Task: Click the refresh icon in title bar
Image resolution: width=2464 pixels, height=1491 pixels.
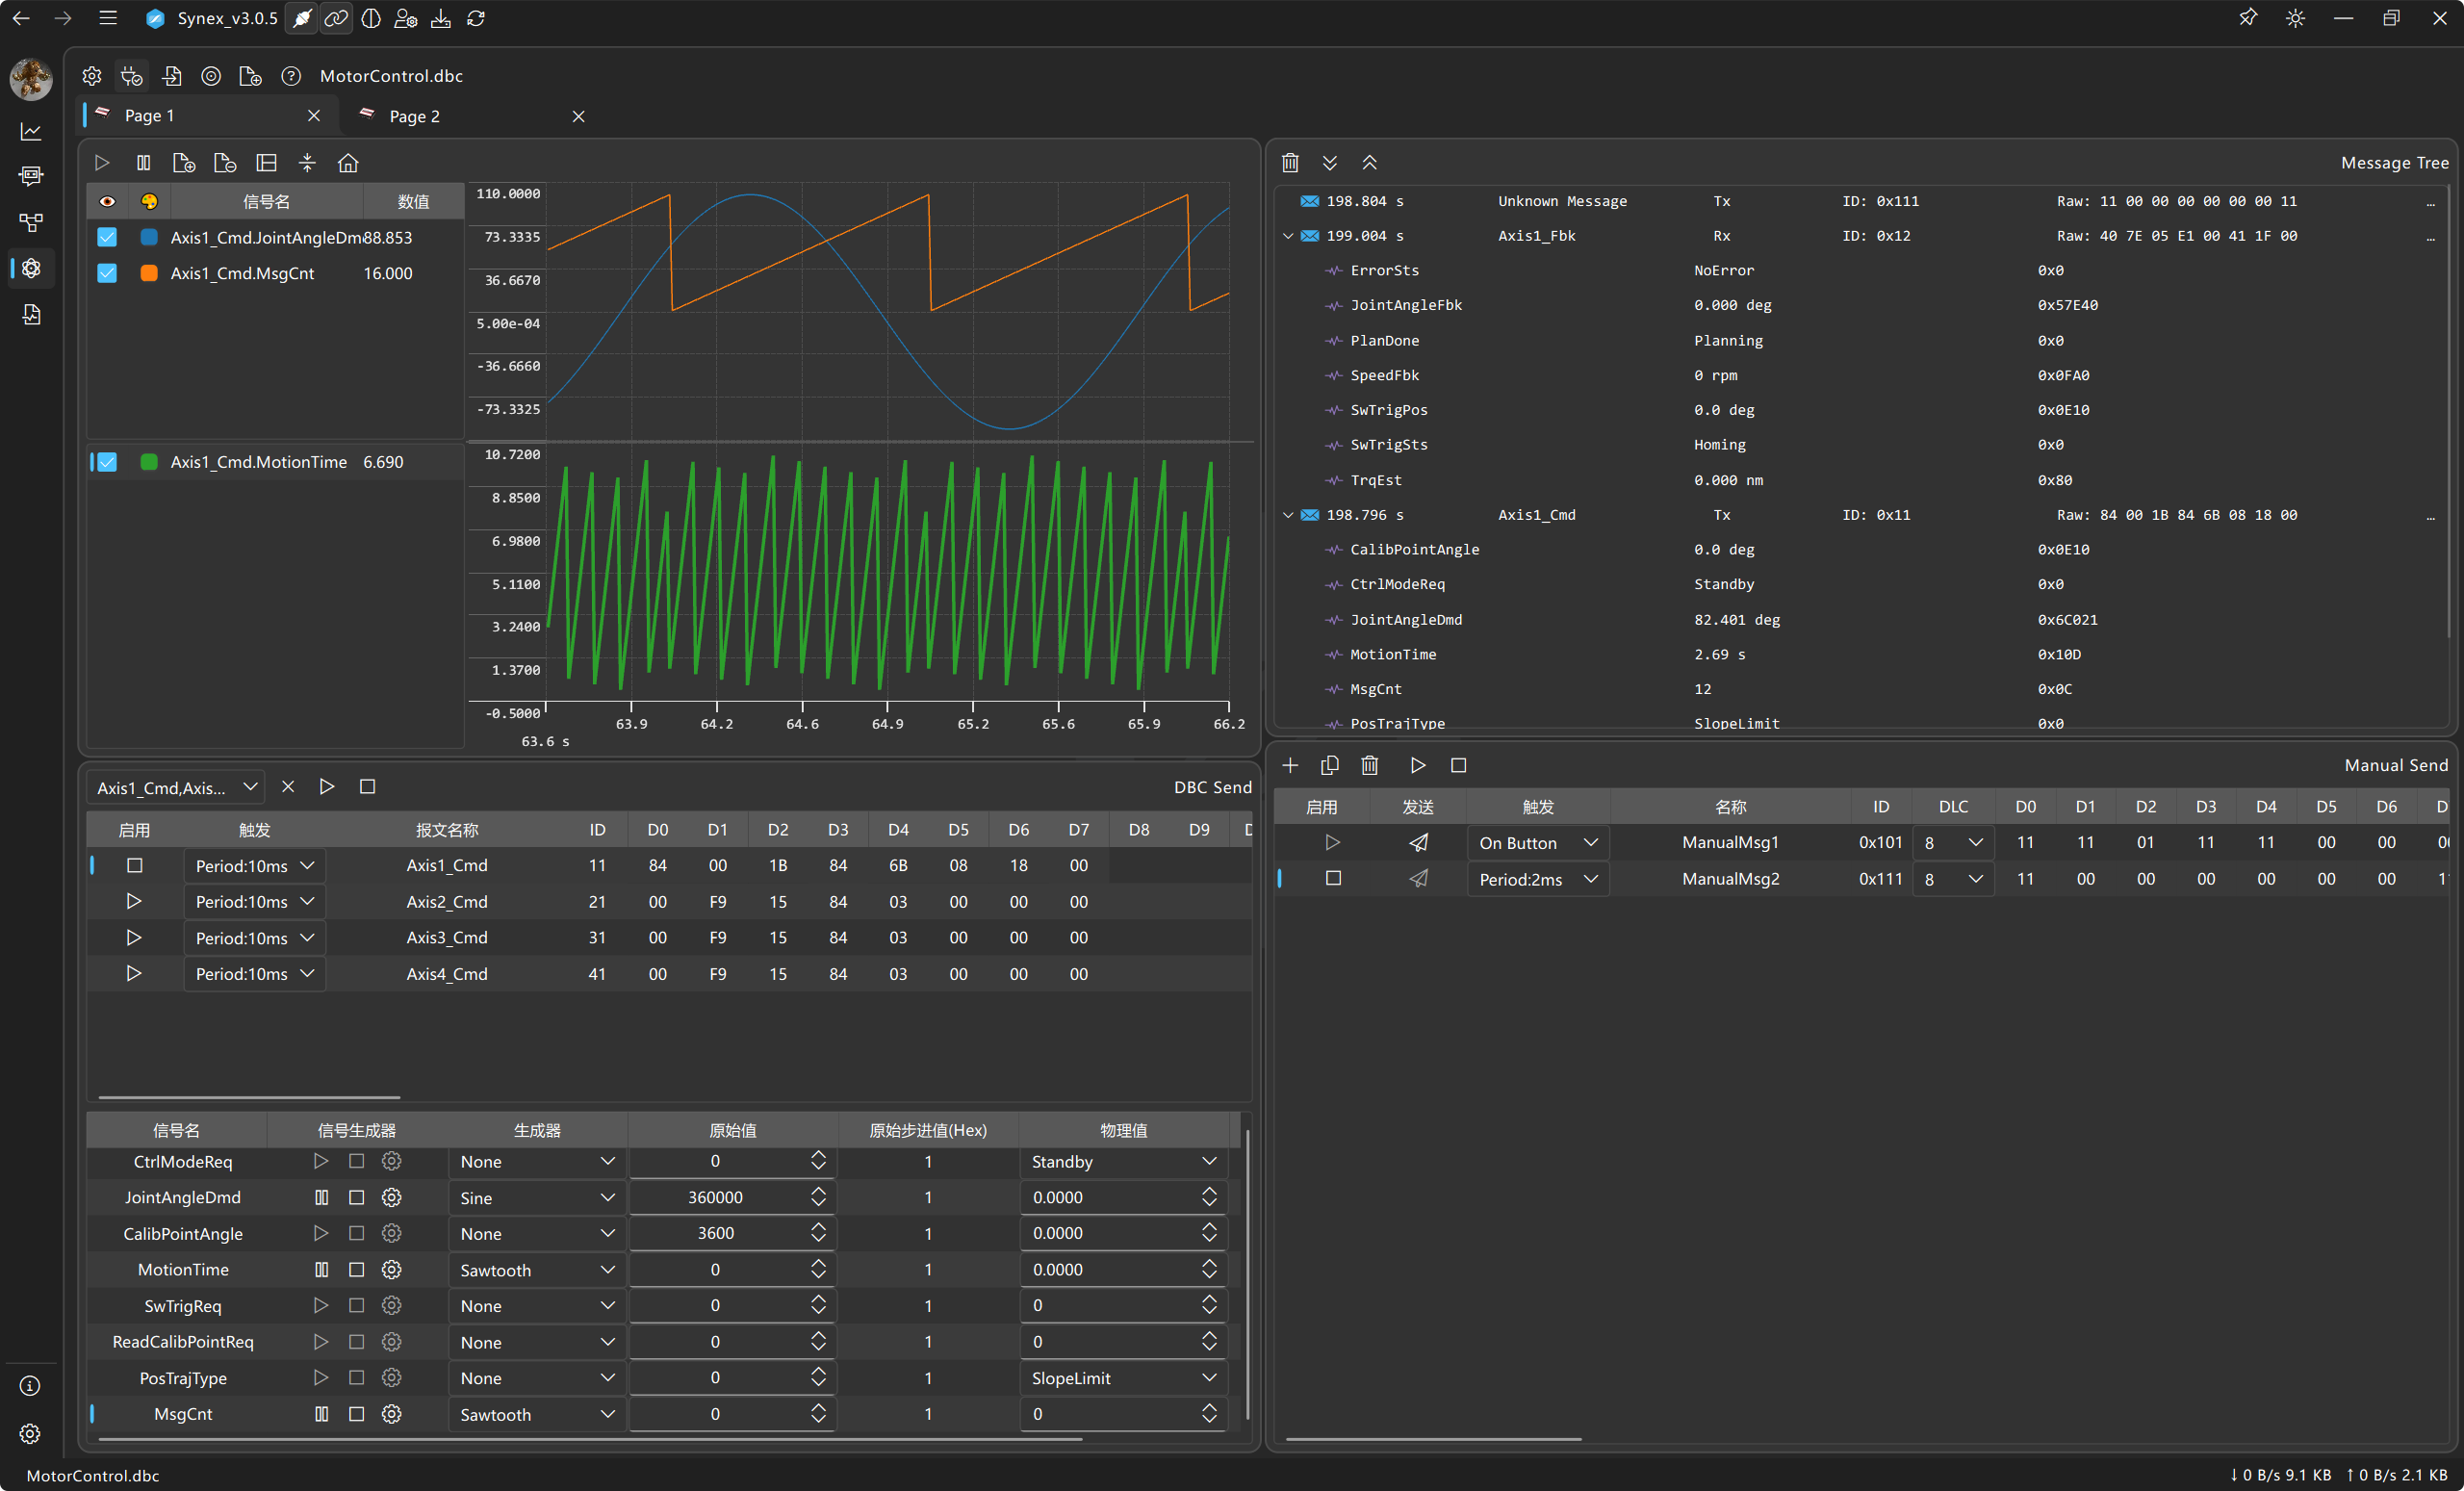Action: point(476,18)
